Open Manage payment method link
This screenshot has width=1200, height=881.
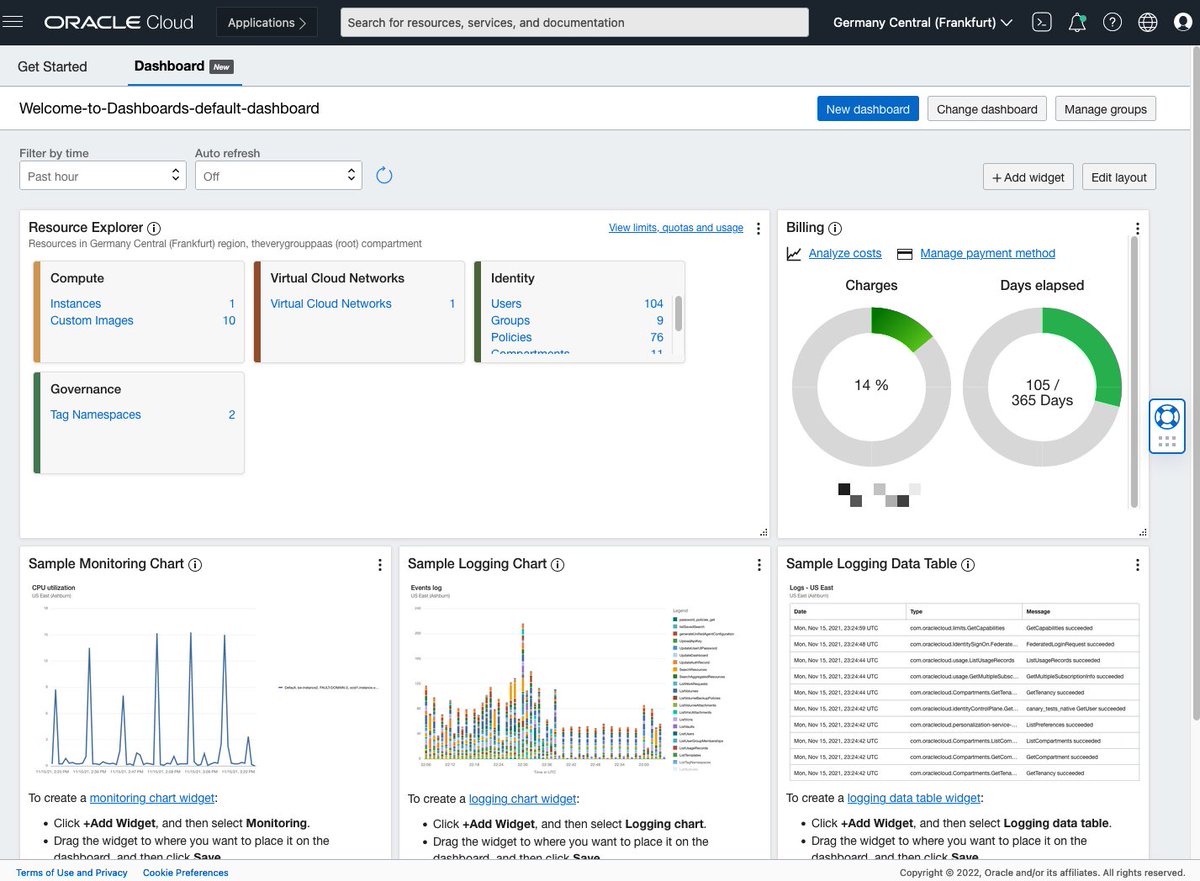click(988, 254)
